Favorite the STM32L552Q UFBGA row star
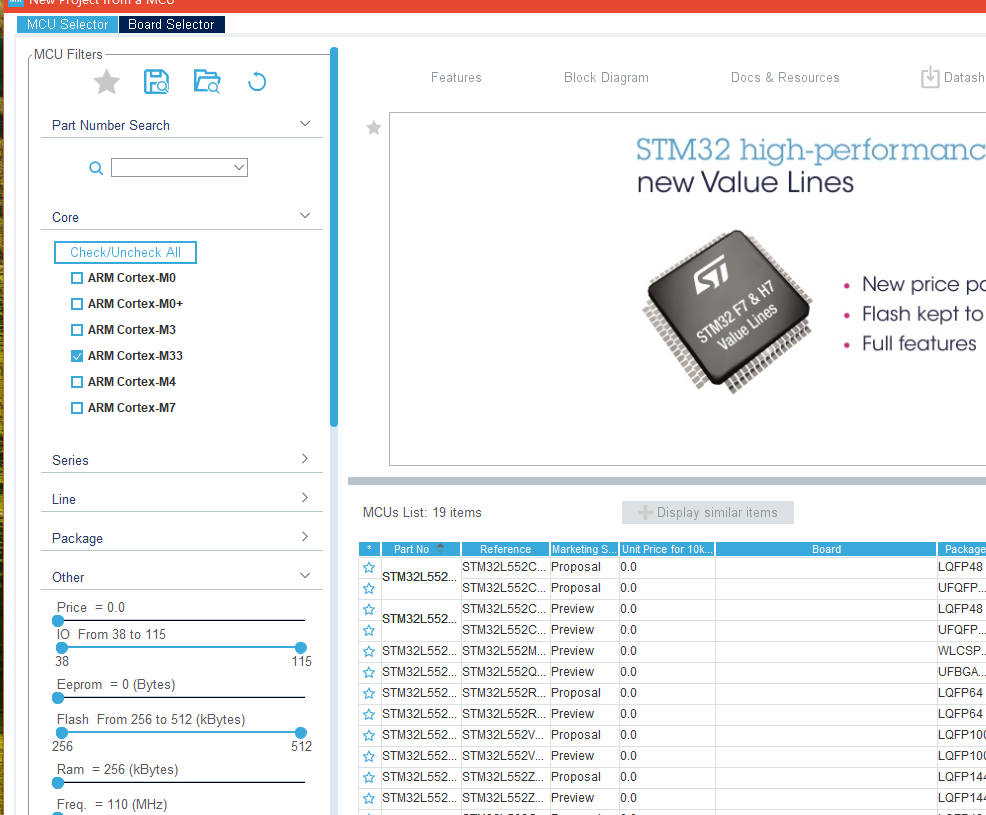The width and height of the screenshot is (986, 815). coord(368,672)
